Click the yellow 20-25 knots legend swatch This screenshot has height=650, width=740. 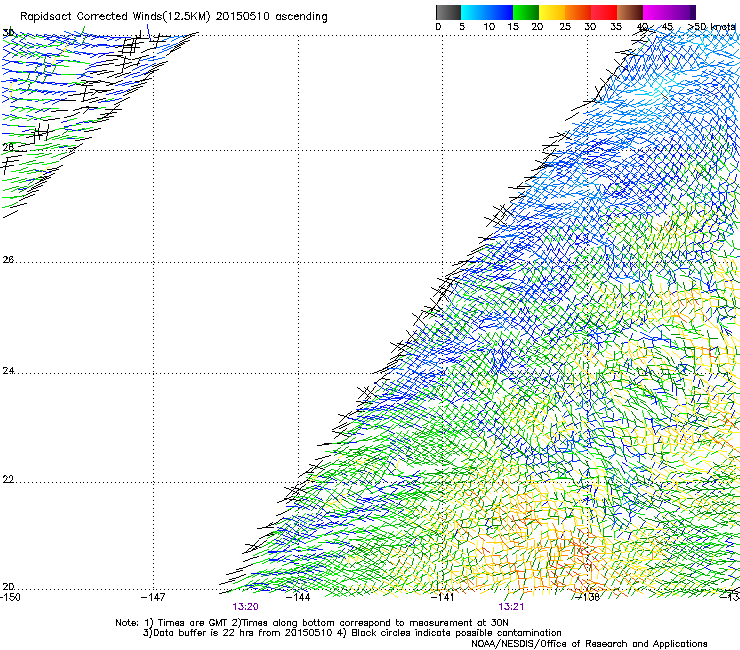coord(552,12)
